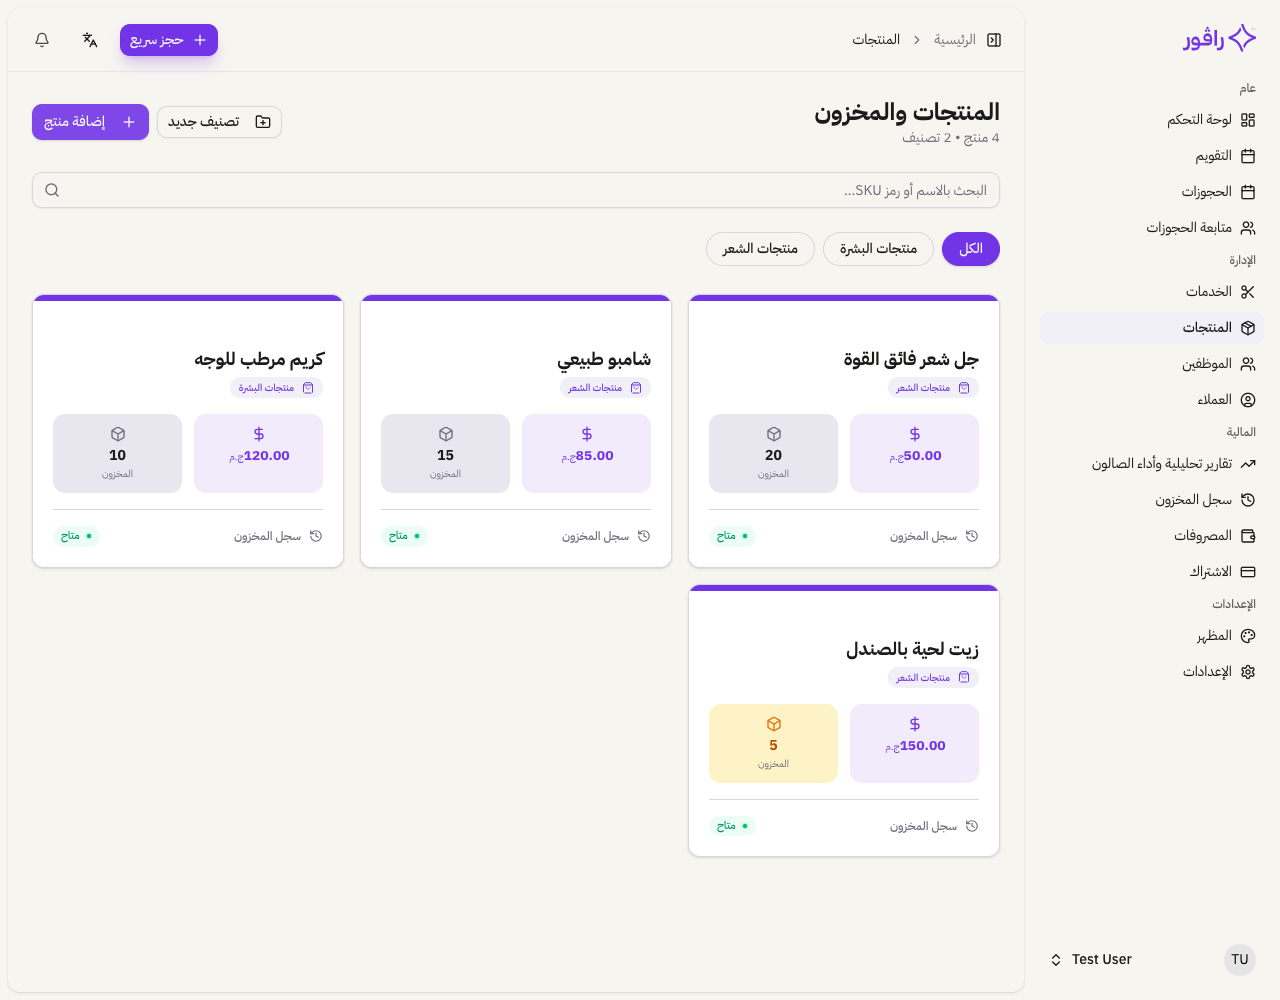Image resolution: width=1280 pixels, height=1000 pixels.
Task: Click the TU user avatar
Action: [x=1239, y=959]
